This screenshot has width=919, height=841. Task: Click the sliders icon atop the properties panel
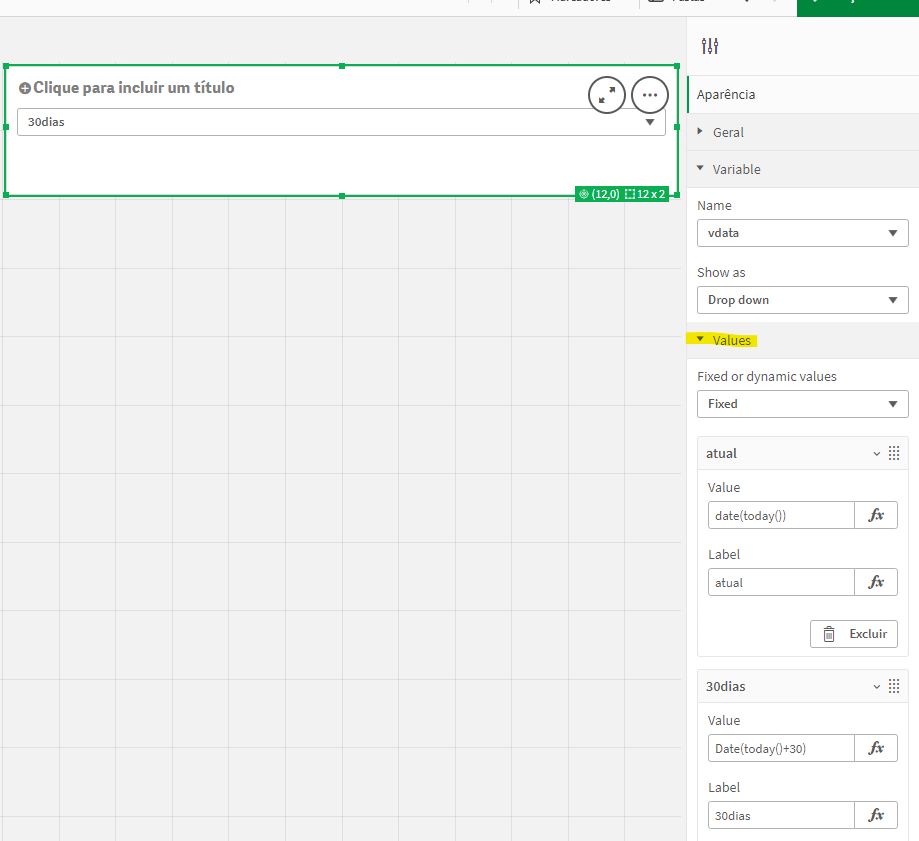click(710, 45)
